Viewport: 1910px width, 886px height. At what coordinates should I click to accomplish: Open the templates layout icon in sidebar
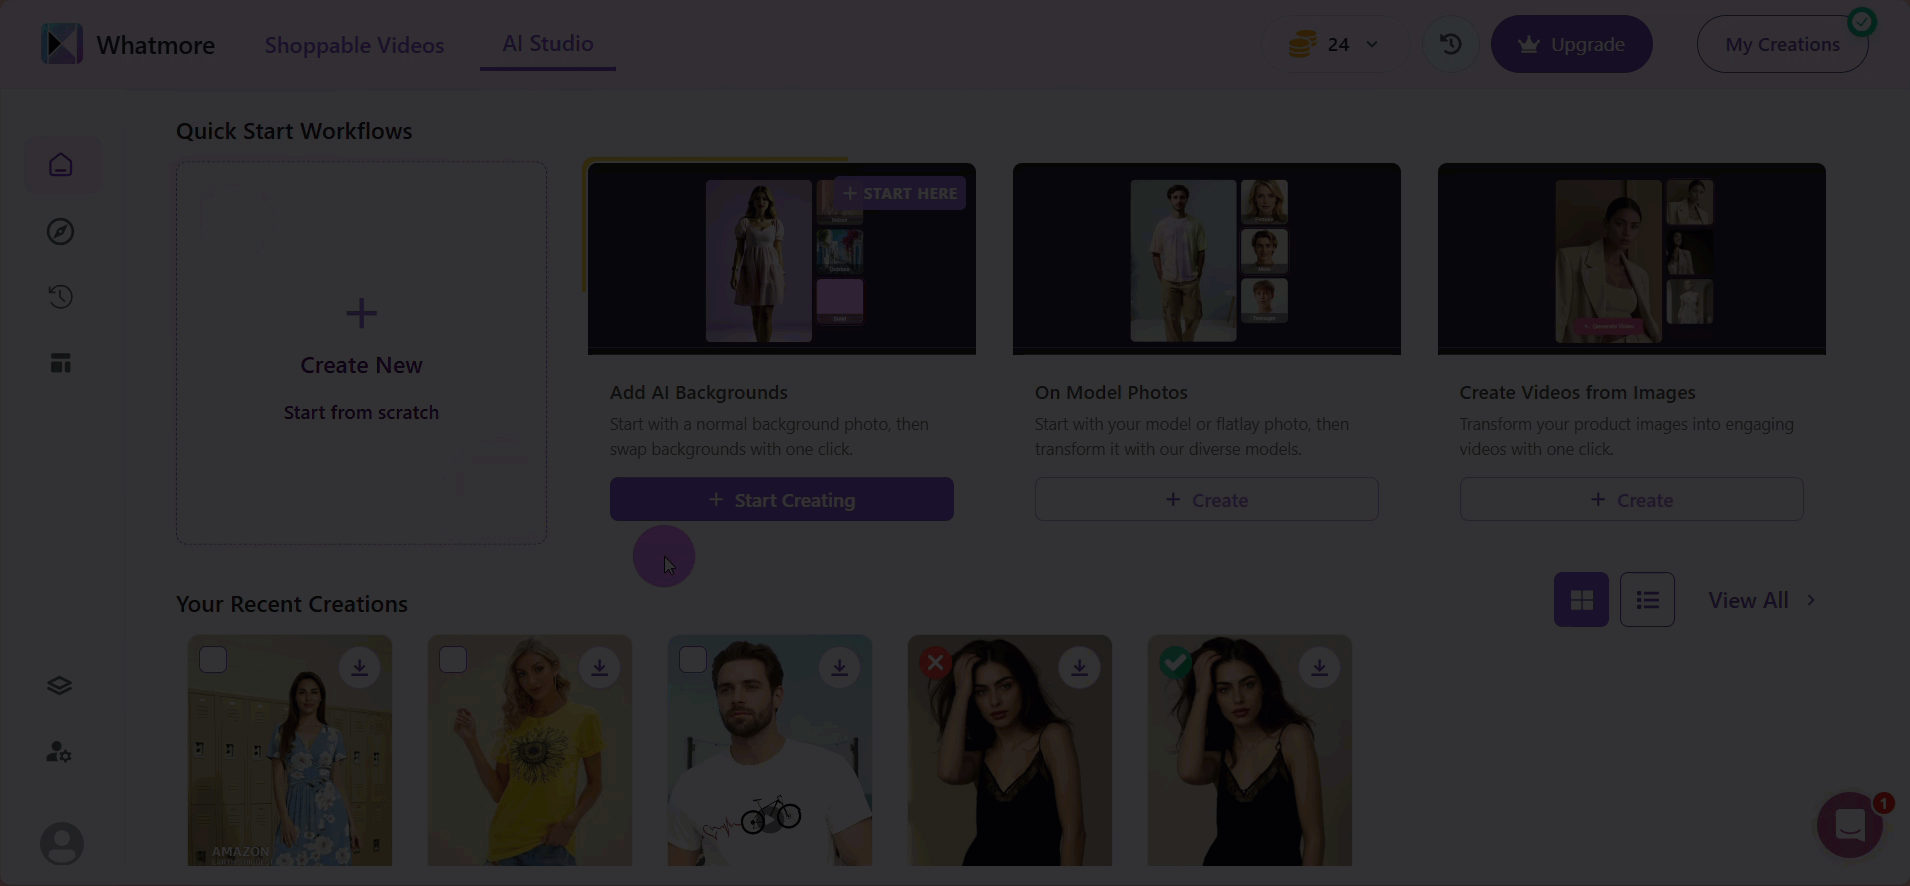click(x=61, y=363)
